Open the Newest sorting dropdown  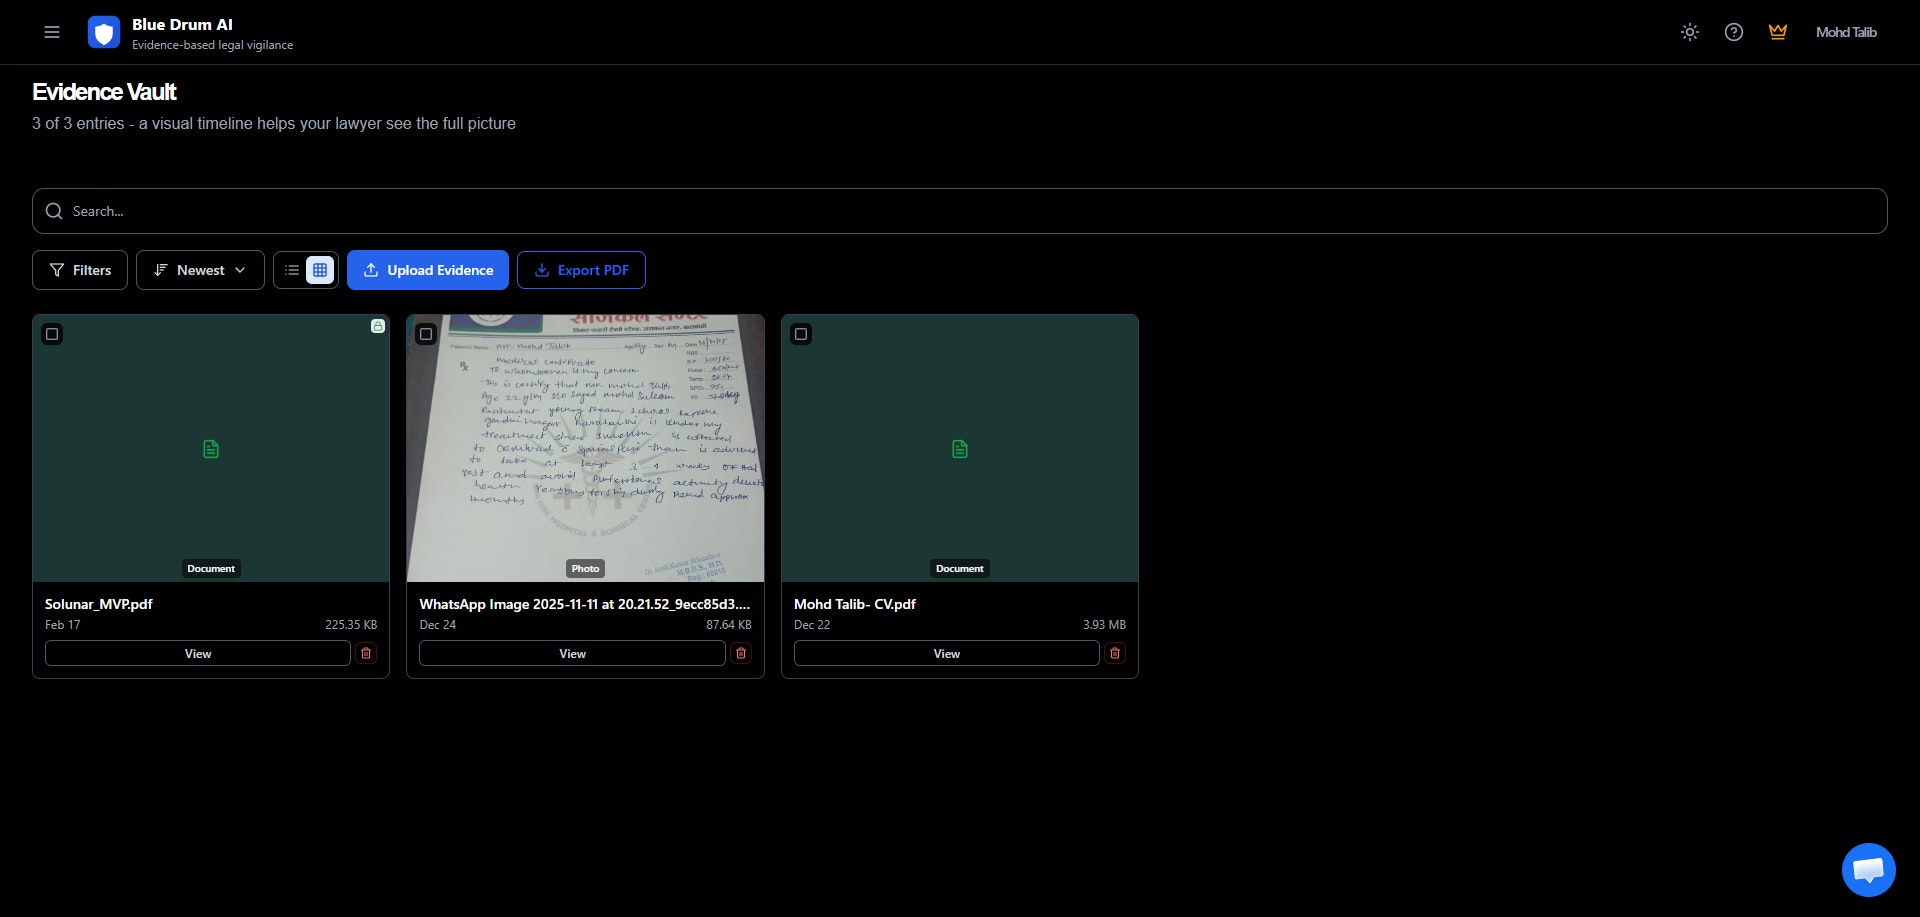(199, 270)
